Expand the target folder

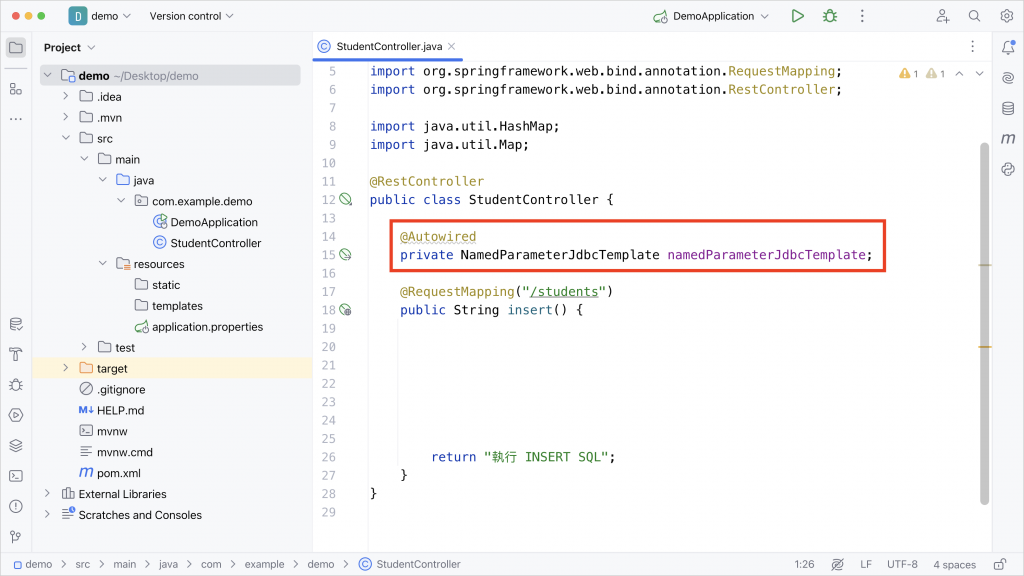(x=65, y=368)
